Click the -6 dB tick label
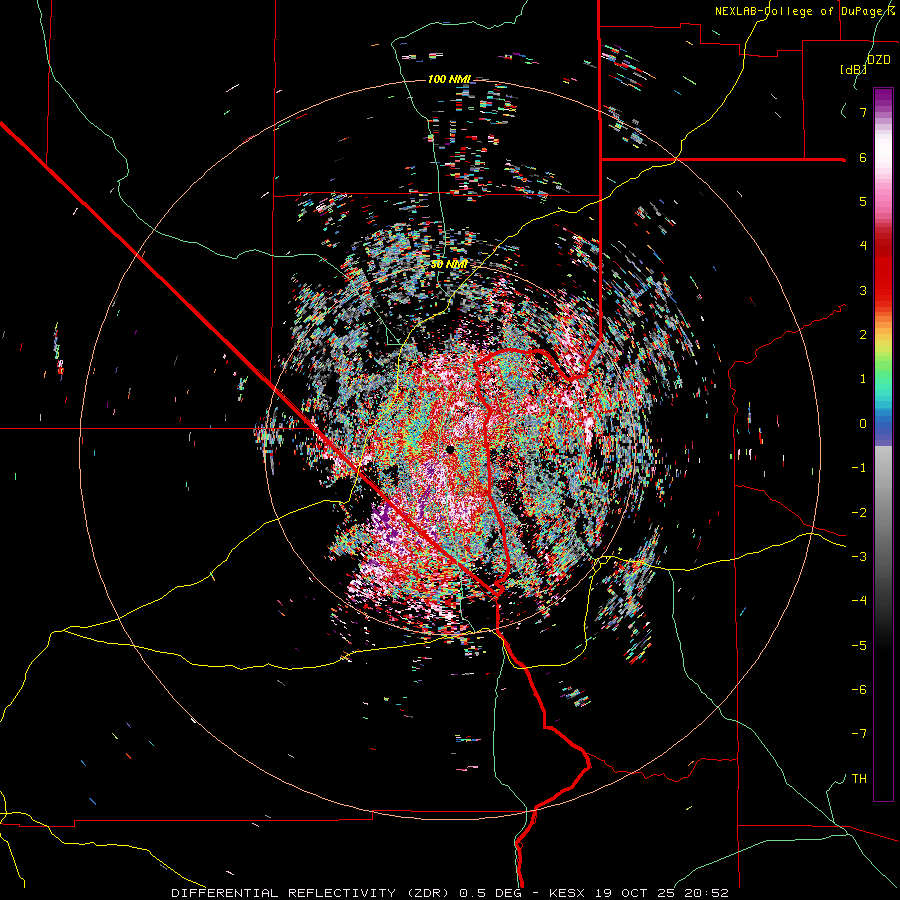The width and height of the screenshot is (900, 900). (859, 690)
